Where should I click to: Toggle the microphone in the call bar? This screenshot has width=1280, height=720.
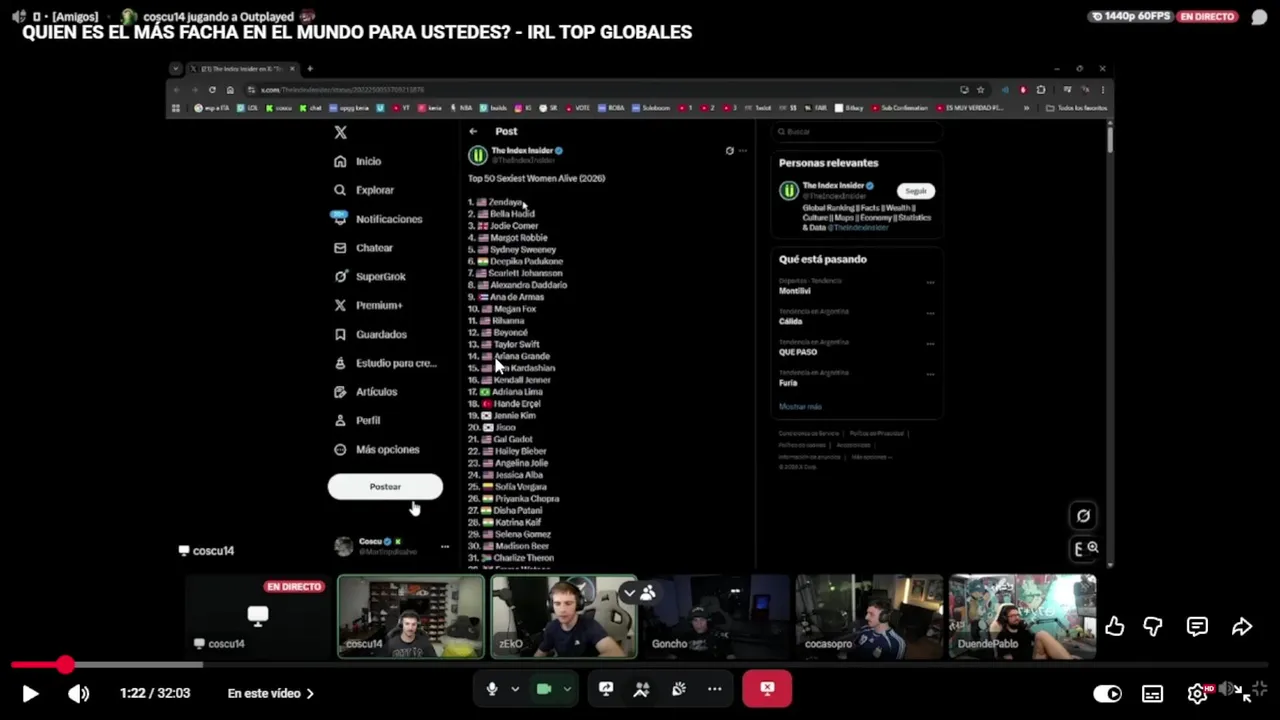coord(491,689)
